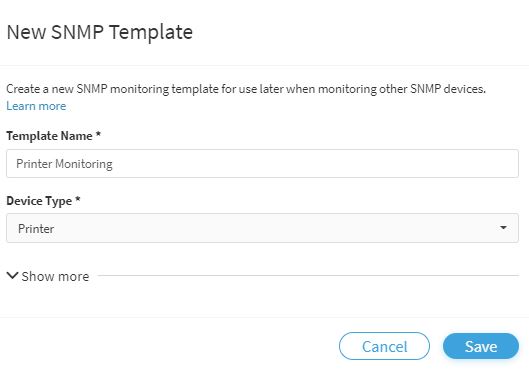The height and width of the screenshot is (369, 529).
Task: Open the Learn more link
Action: [36, 106]
